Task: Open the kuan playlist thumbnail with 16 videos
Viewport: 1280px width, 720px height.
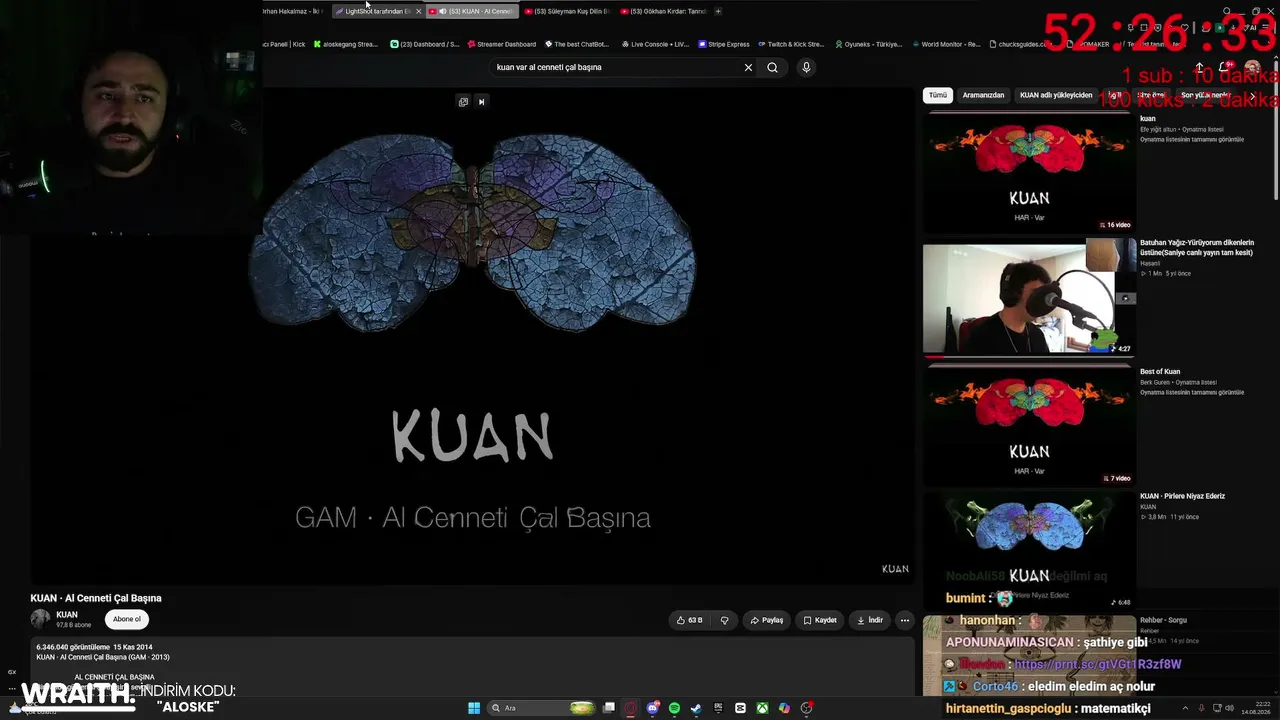Action: click(x=1029, y=171)
